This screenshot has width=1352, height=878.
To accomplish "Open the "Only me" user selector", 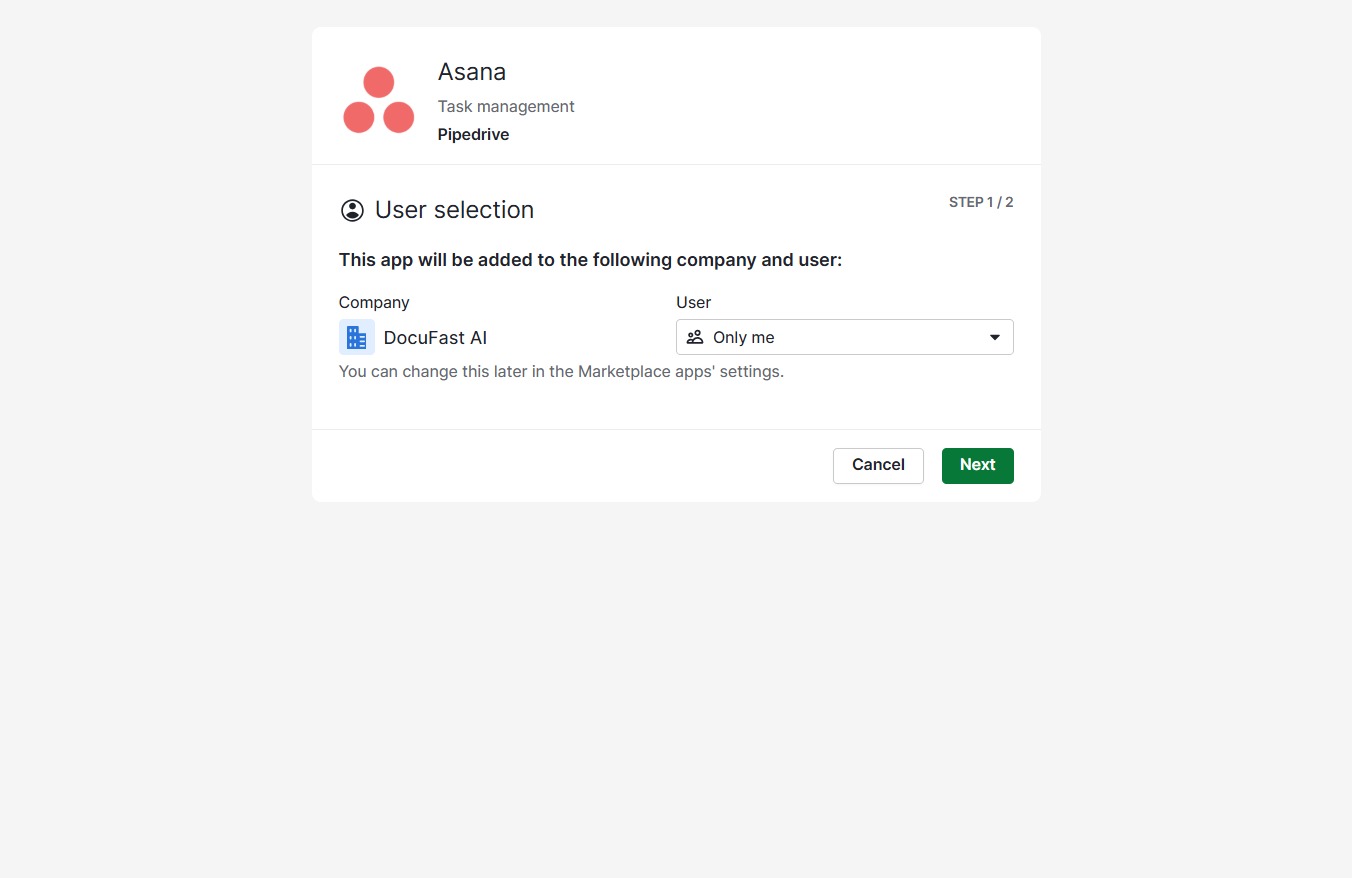I will [845, 337].
